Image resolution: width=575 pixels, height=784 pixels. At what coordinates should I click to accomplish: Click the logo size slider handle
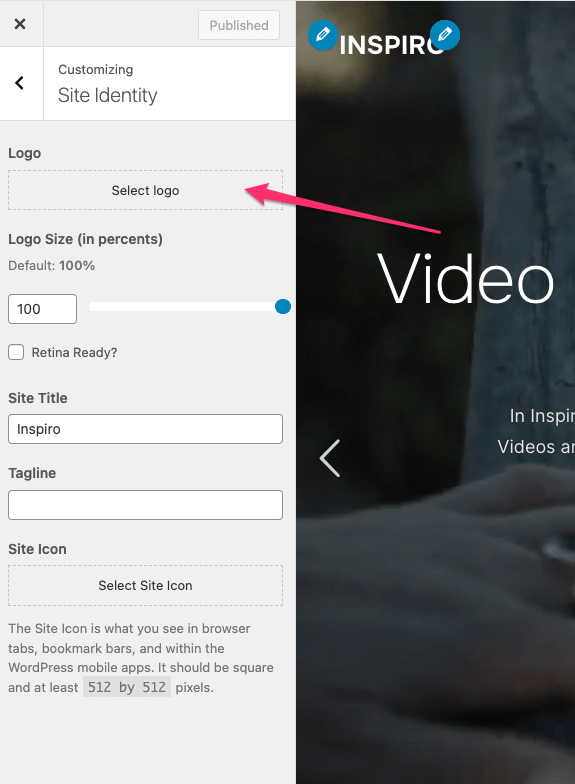pyautogui.click(x=283, y=306)
